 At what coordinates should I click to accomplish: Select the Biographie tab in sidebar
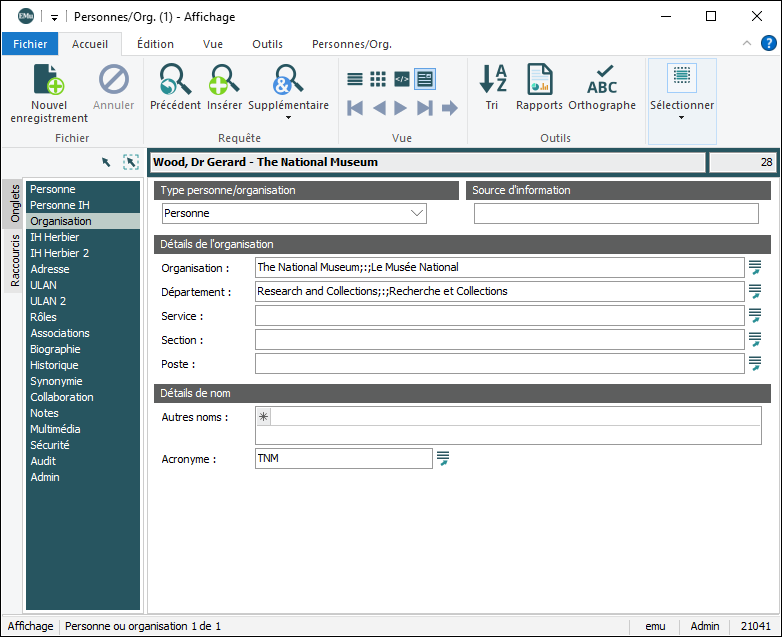point(55,349)
